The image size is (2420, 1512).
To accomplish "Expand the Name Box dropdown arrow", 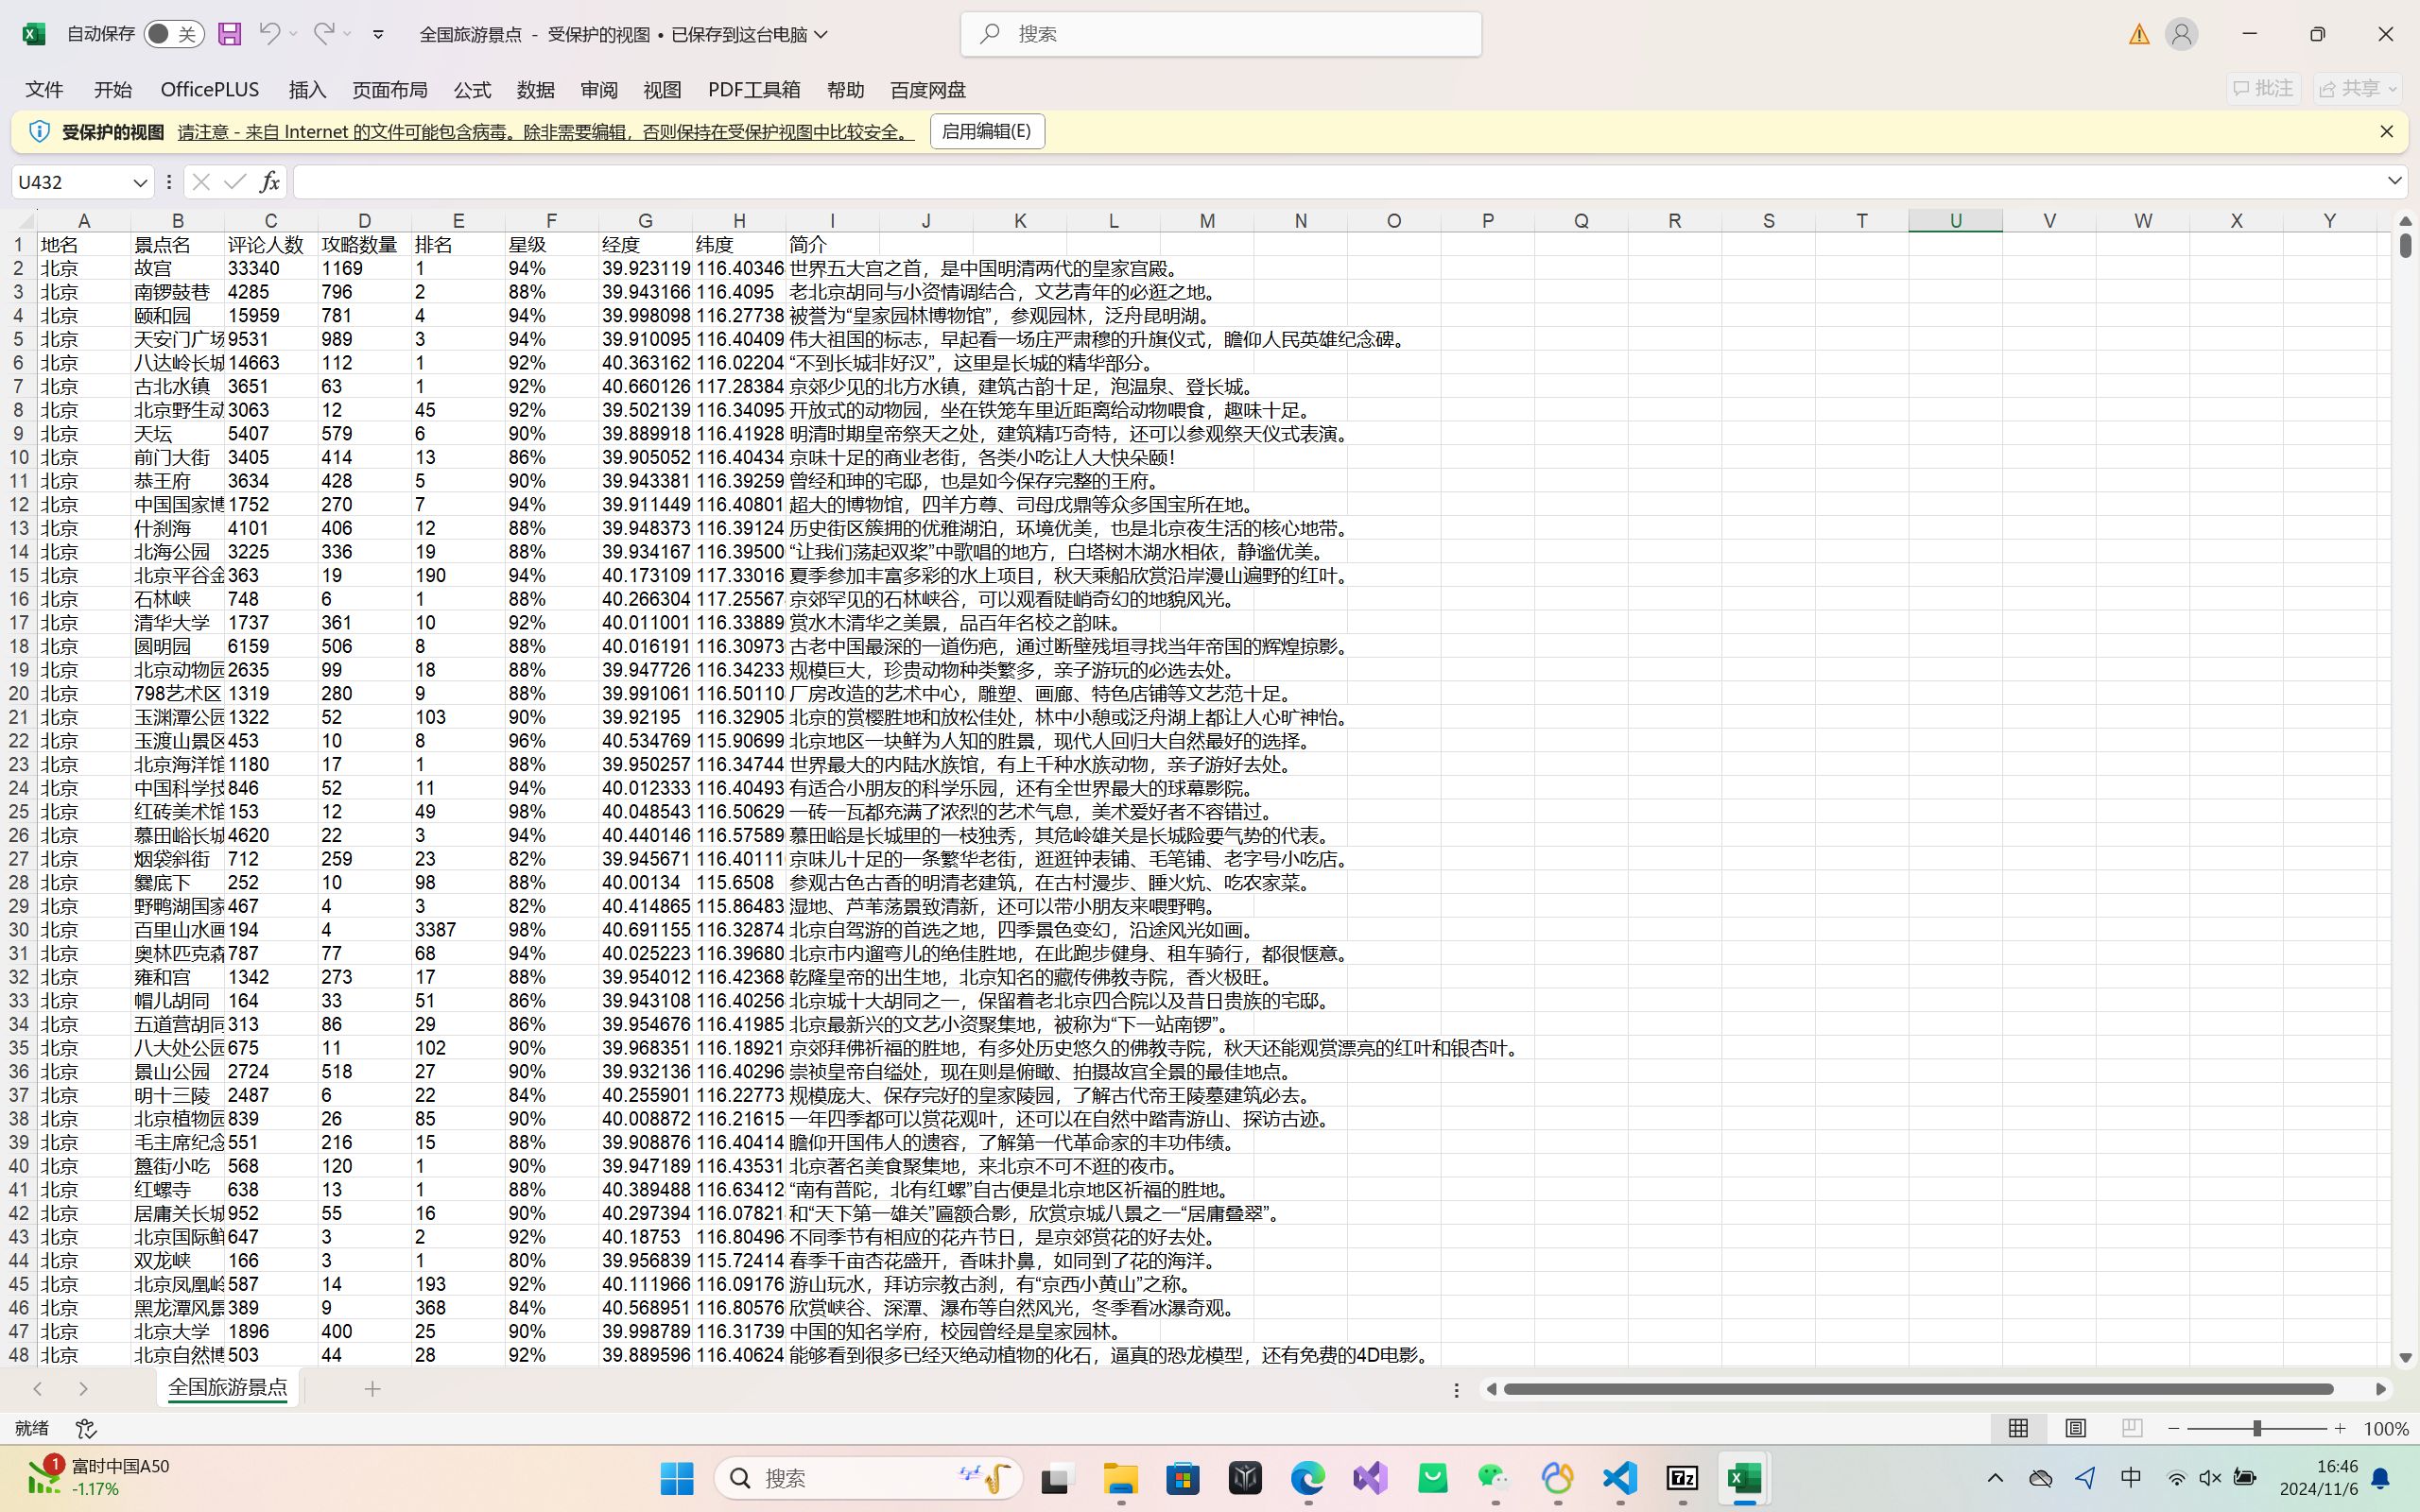I will (140, 182).
